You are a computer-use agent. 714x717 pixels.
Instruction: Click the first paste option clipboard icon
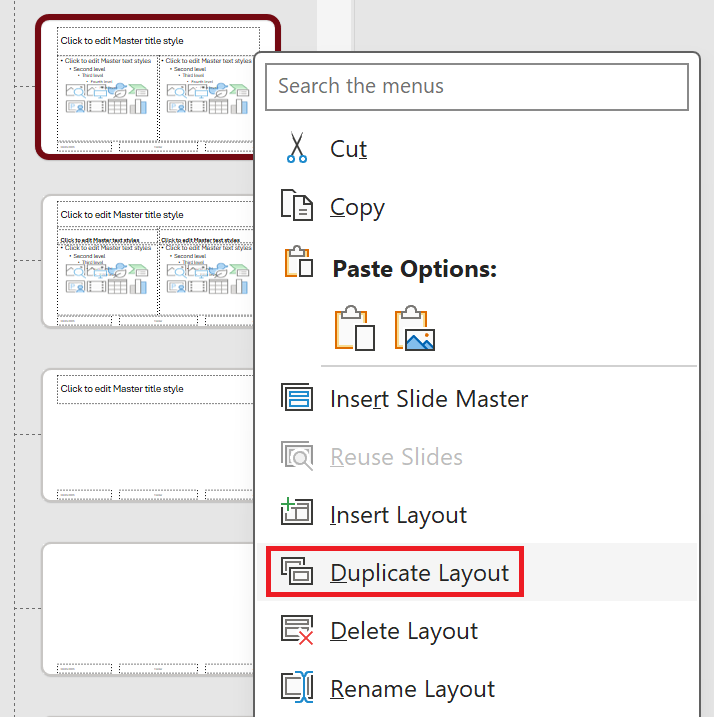pyautogui.click(x=355, y=328)
